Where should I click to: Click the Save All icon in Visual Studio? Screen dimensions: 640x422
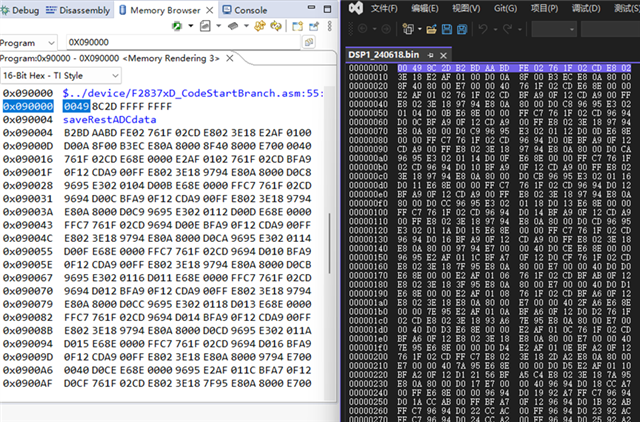(462, 29)
